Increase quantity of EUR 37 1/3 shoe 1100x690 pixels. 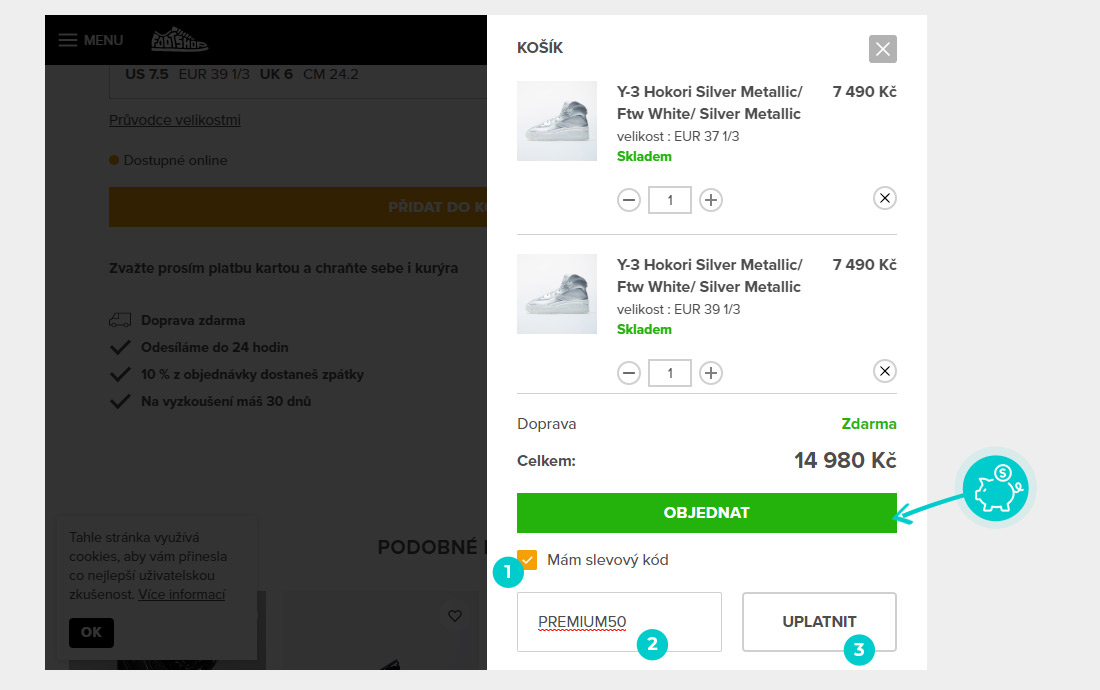710,200
